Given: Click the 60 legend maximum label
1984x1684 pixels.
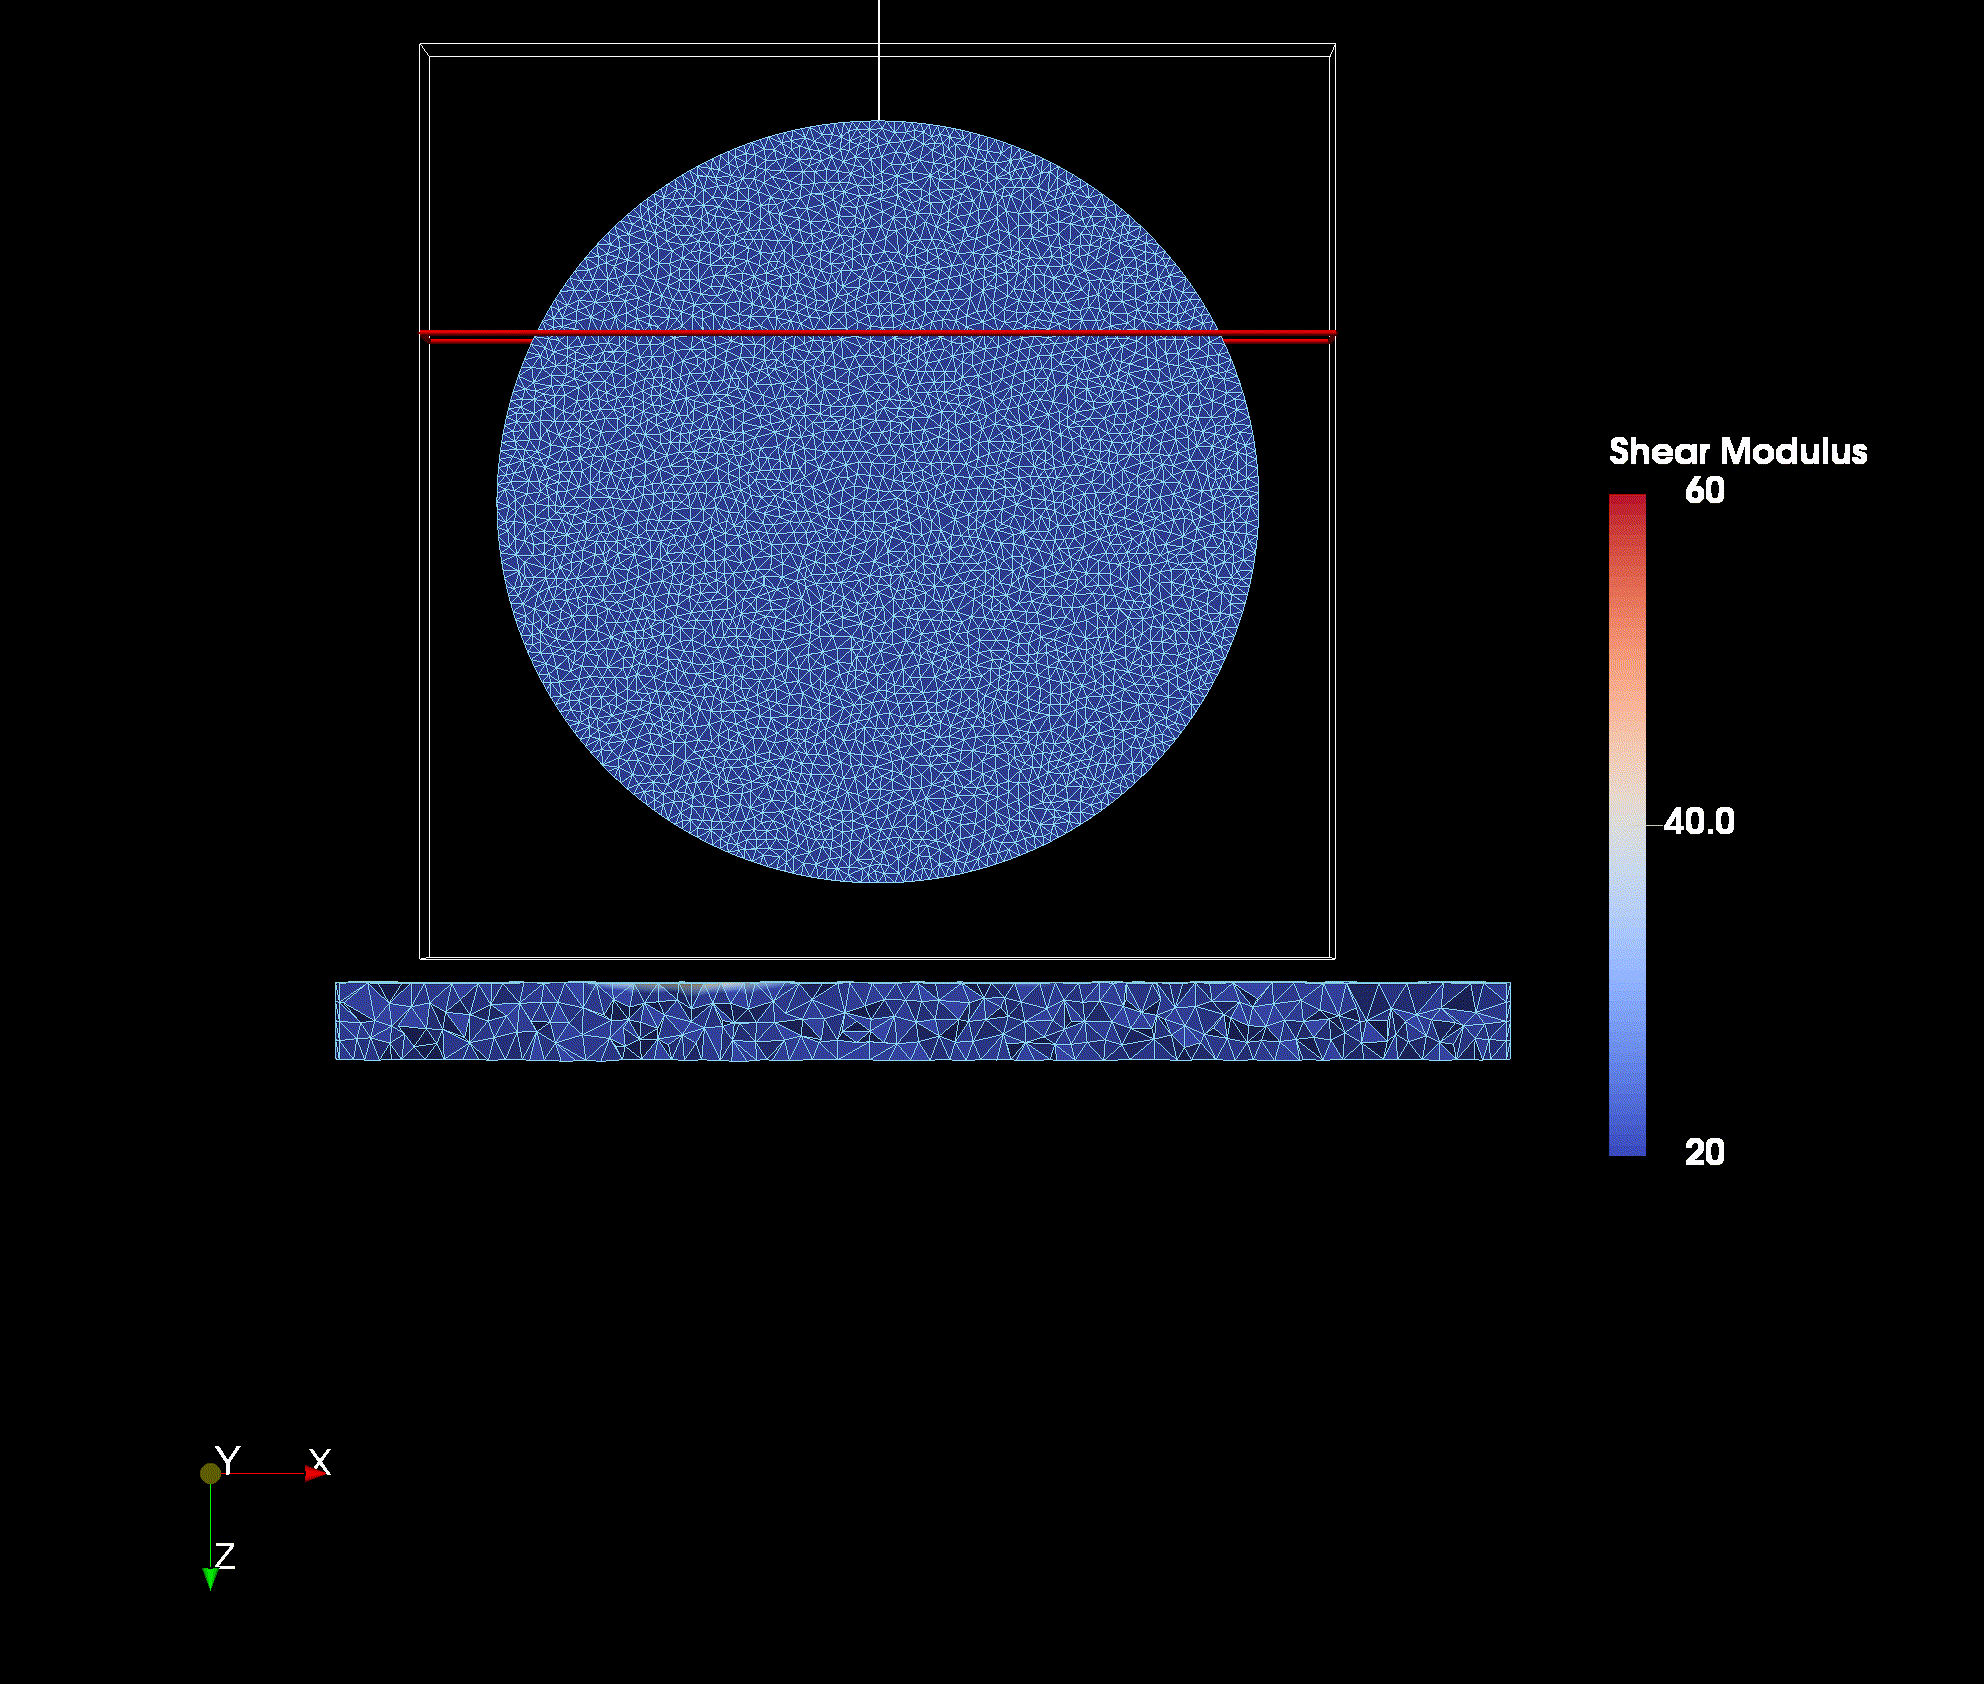Looking at the screenshot, I should coord(1705,491).
